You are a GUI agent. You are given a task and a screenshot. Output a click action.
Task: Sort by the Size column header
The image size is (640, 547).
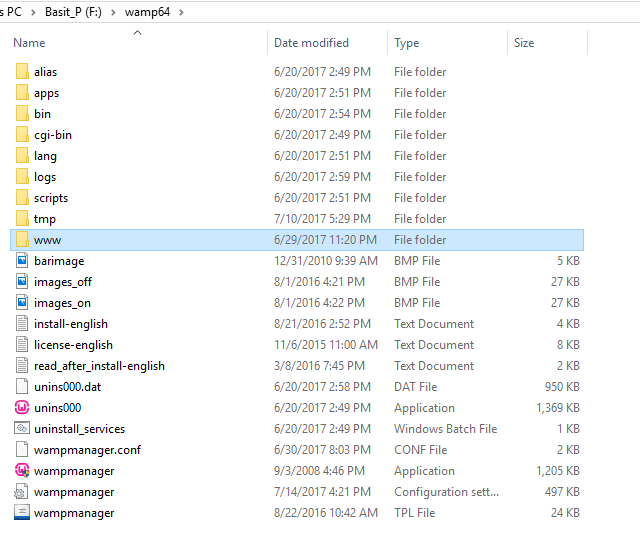pyautogui.click(x=524, y=43)
